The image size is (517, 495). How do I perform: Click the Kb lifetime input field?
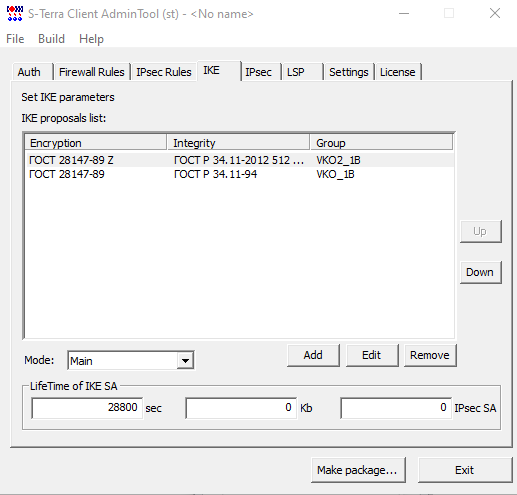tap(241, 408)
